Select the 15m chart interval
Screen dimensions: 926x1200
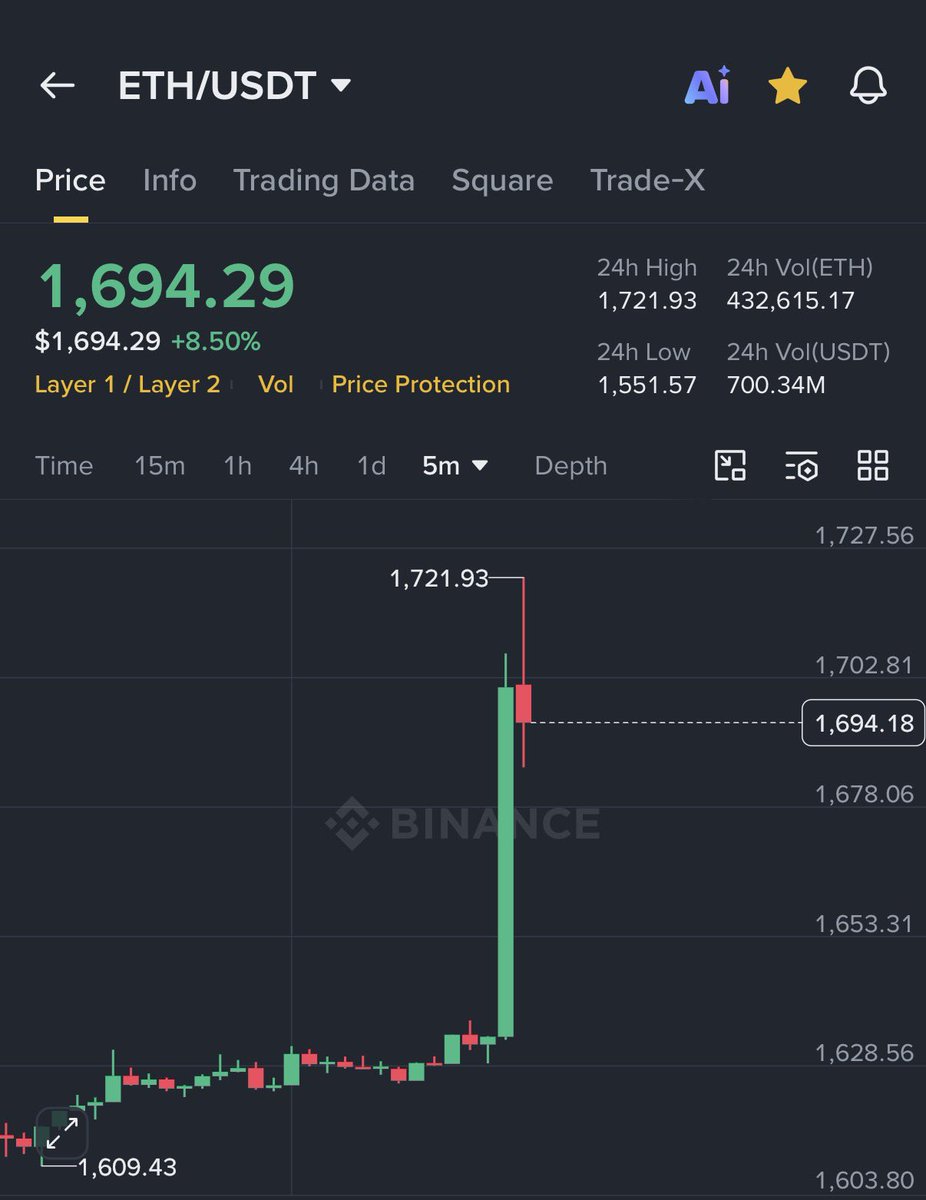coord(160,466)
